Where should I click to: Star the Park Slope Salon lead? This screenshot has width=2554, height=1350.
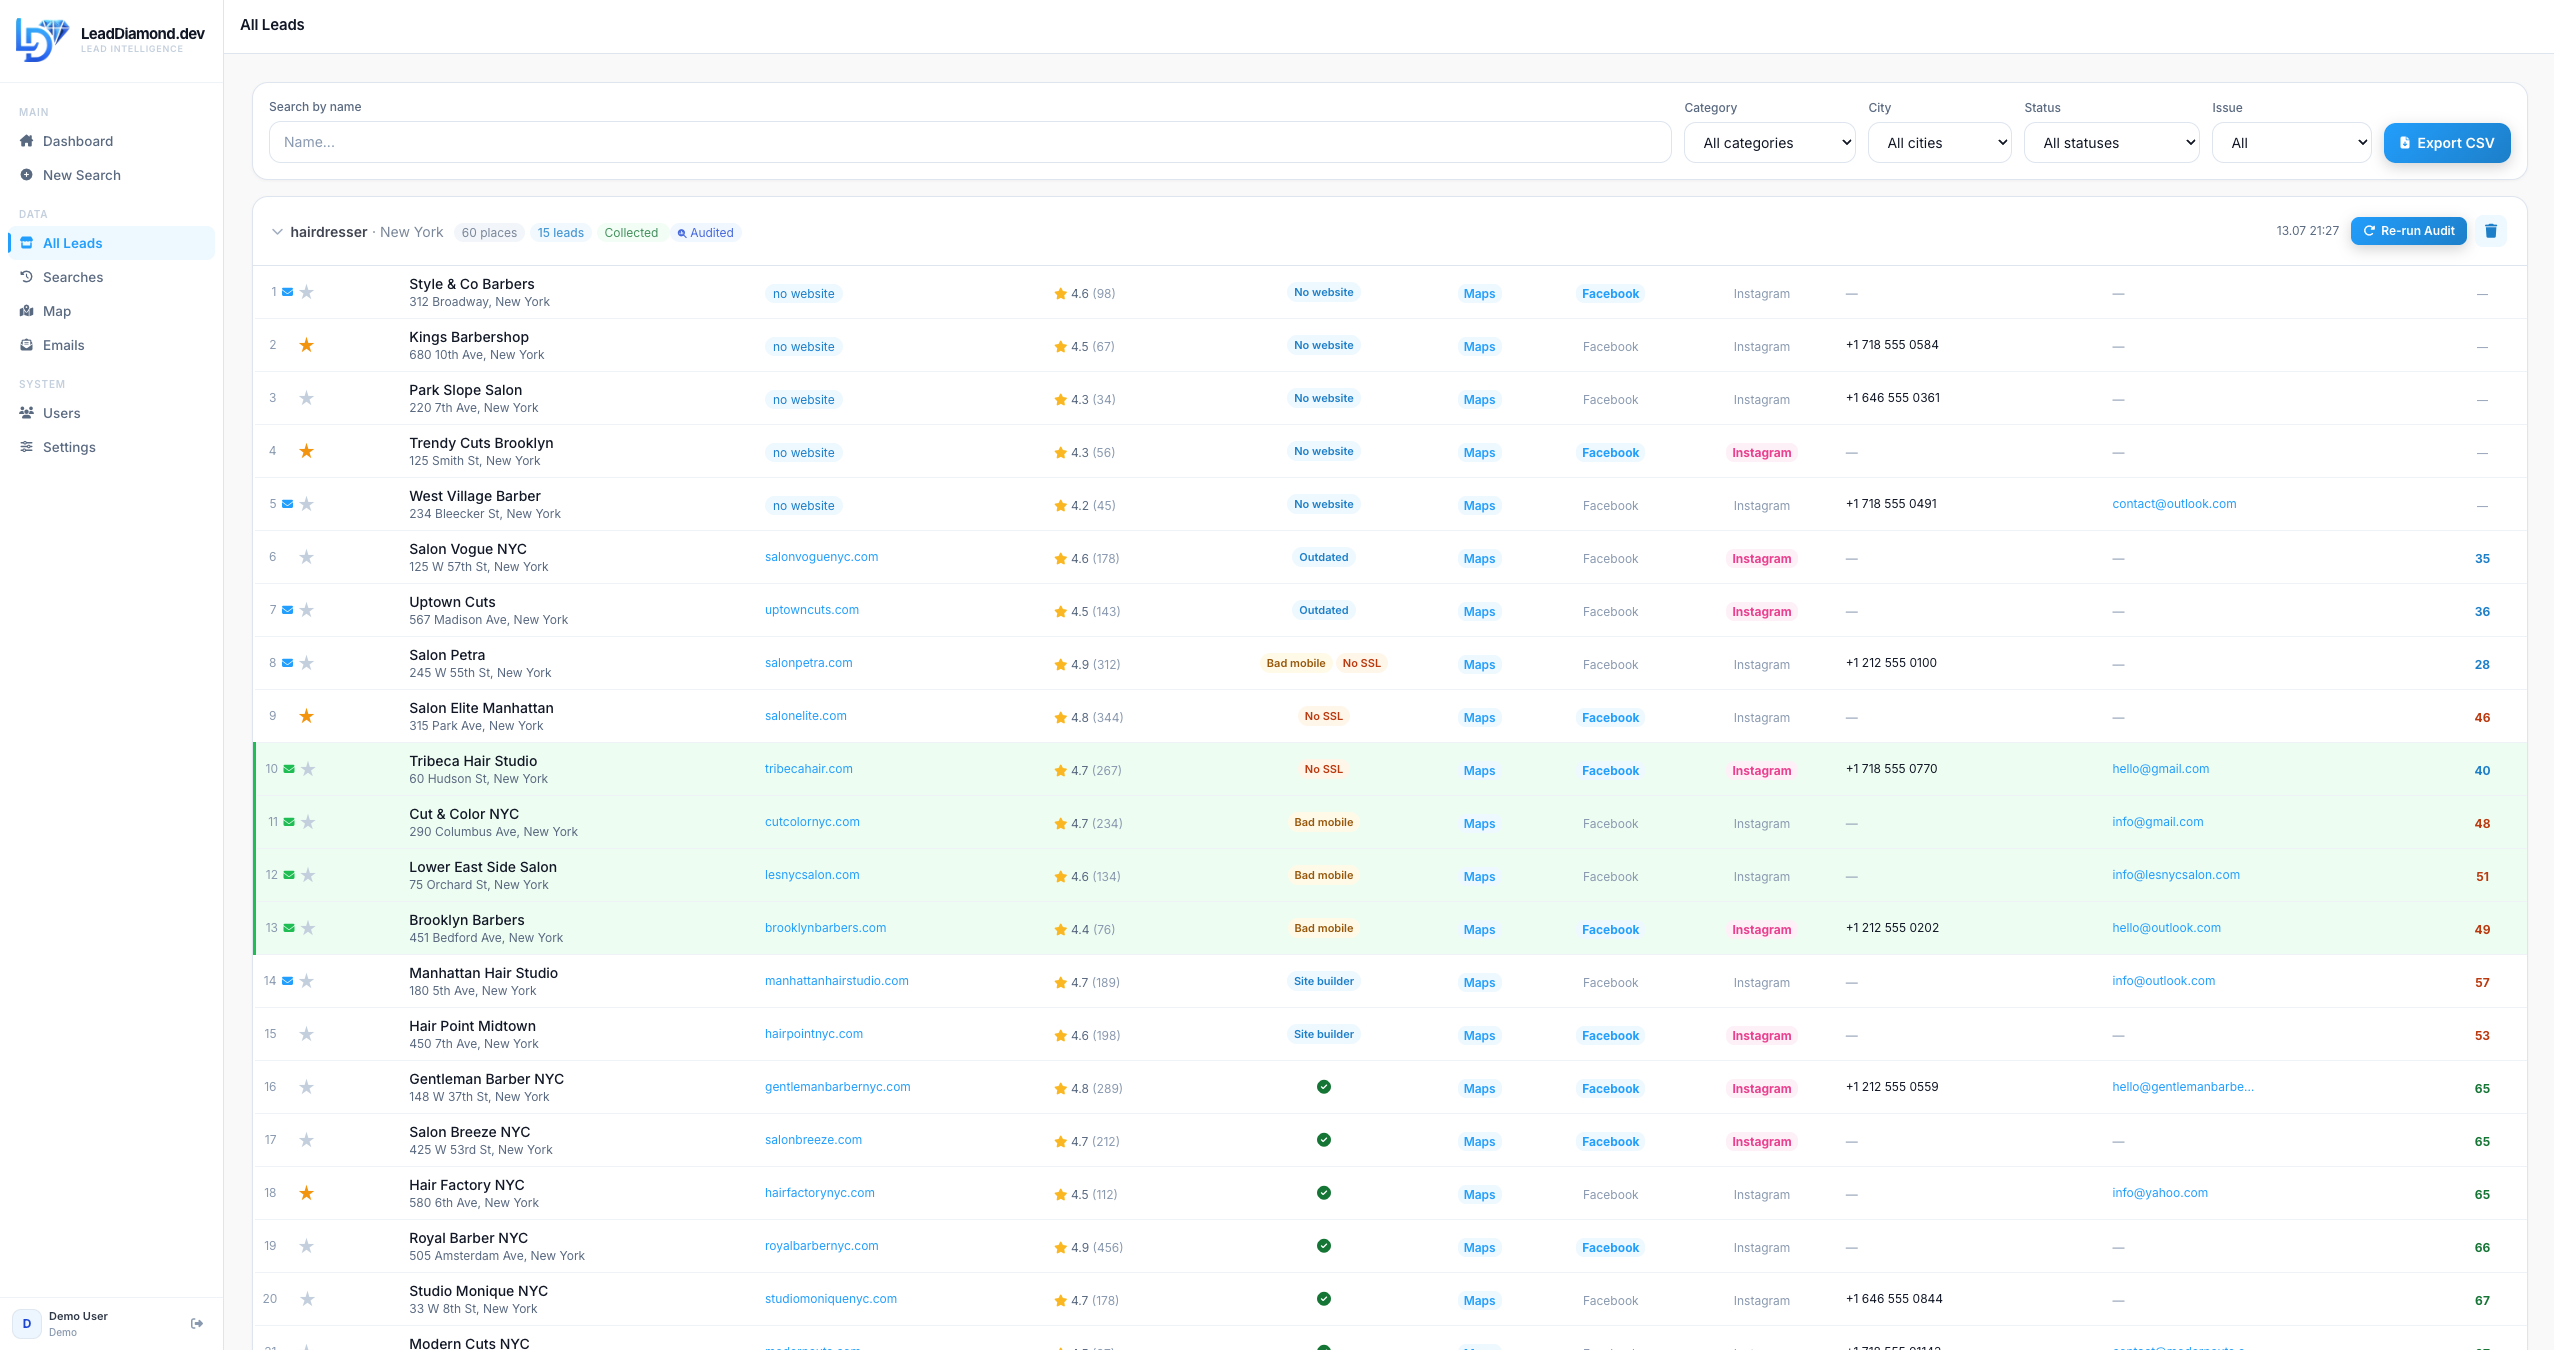coord(307,398)
